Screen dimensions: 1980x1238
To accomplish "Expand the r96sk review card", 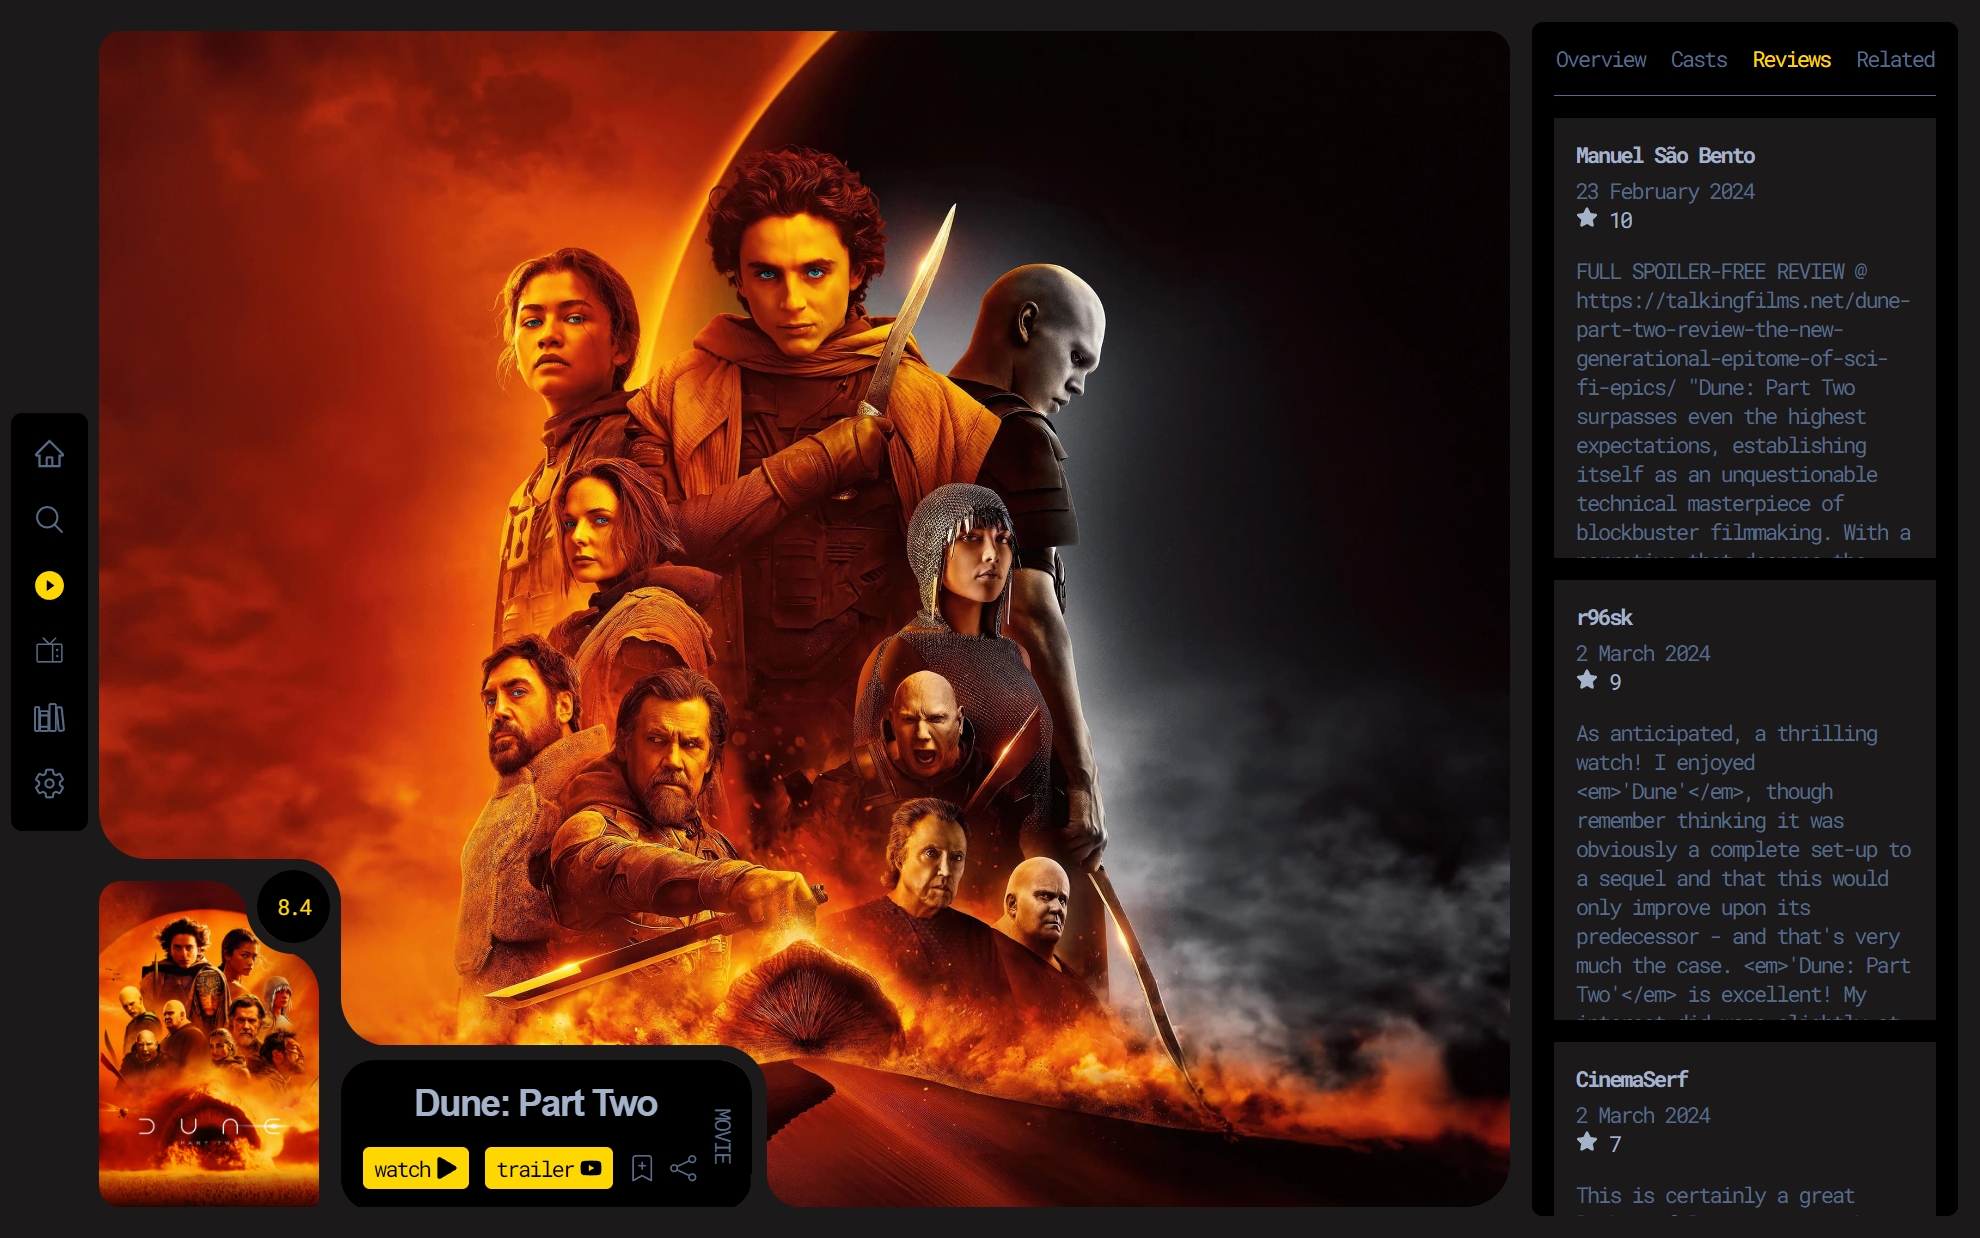I will (x=1744, y=800).
